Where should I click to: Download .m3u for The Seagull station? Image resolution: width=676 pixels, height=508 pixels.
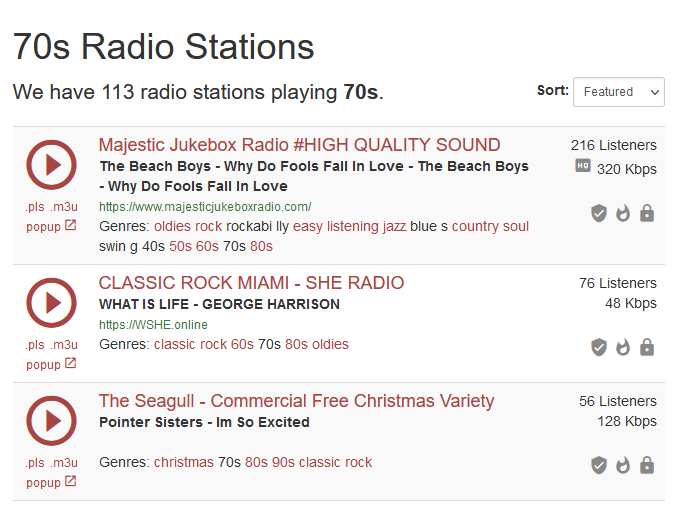coord(64,463)
